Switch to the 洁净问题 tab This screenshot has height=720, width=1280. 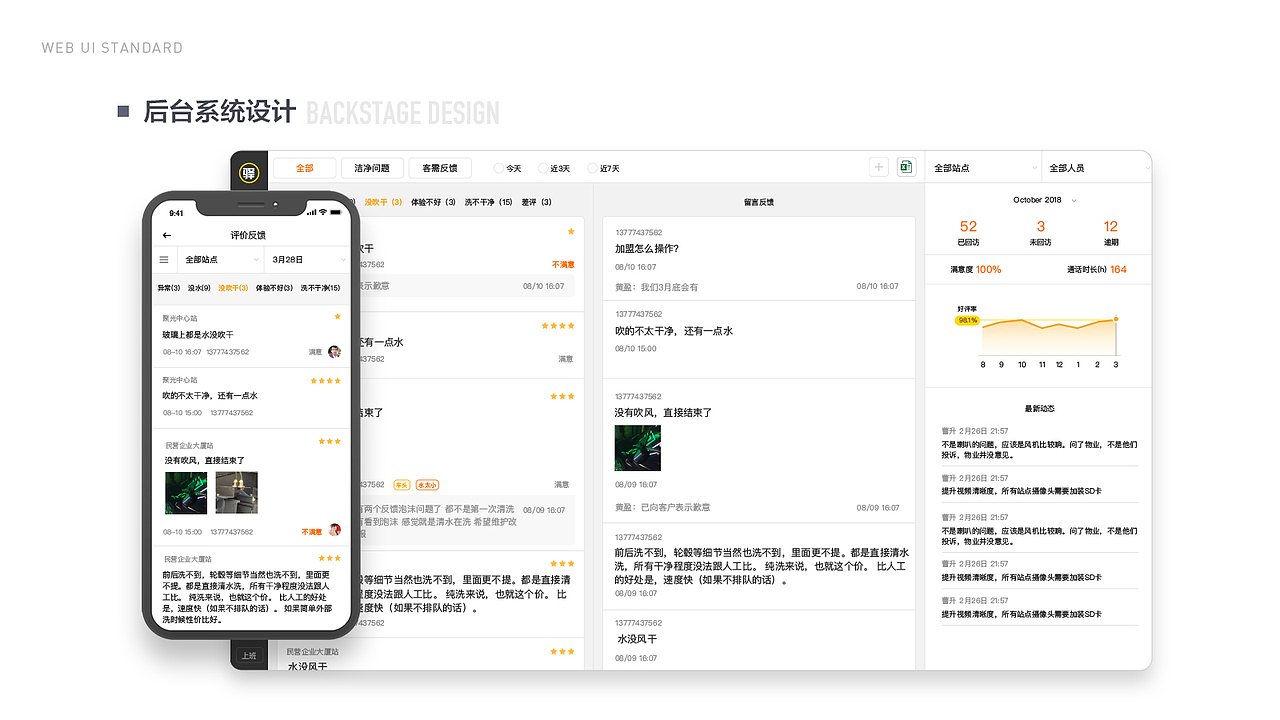[372, 168]
